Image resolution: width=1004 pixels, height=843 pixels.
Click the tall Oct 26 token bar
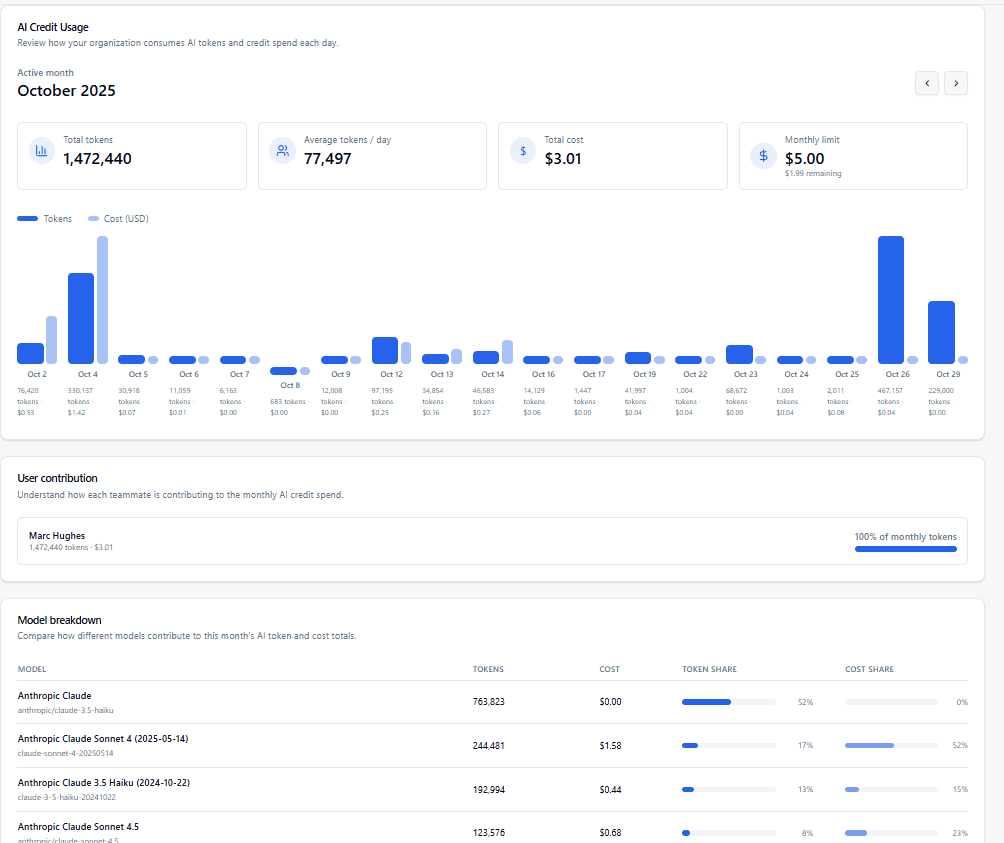pyautogui.click(x=890, y=300)
